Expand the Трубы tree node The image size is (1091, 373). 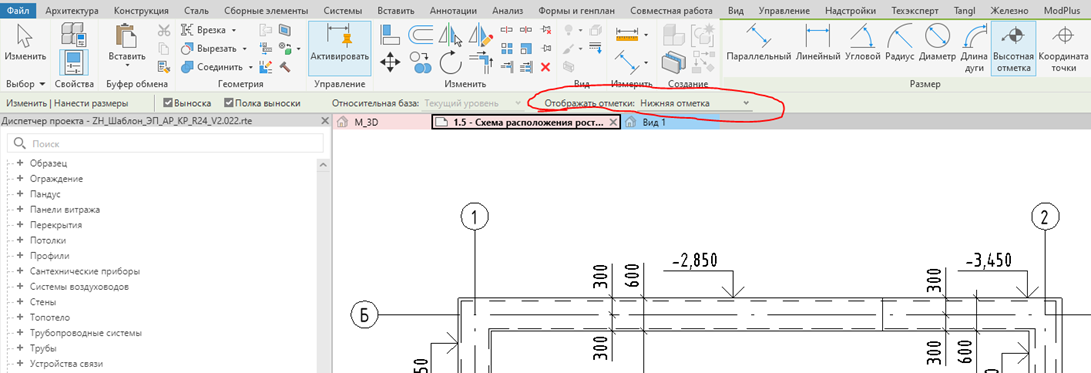pyautogui.click(x=21, y=348)
